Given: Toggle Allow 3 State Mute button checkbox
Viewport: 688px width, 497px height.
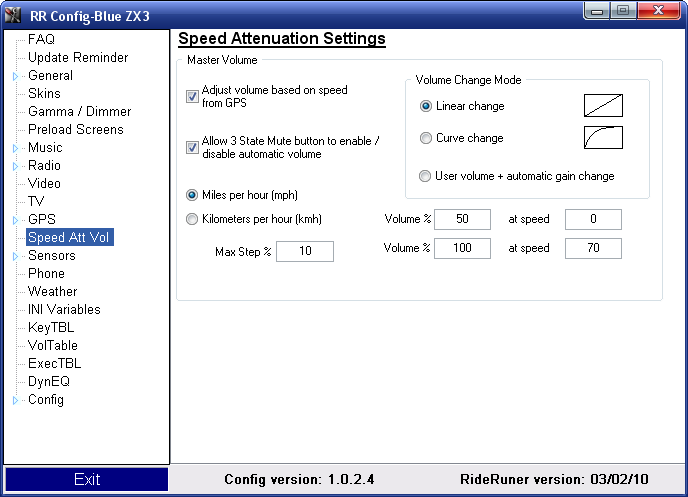Looking at the screenshot, I should coord(193,148).
